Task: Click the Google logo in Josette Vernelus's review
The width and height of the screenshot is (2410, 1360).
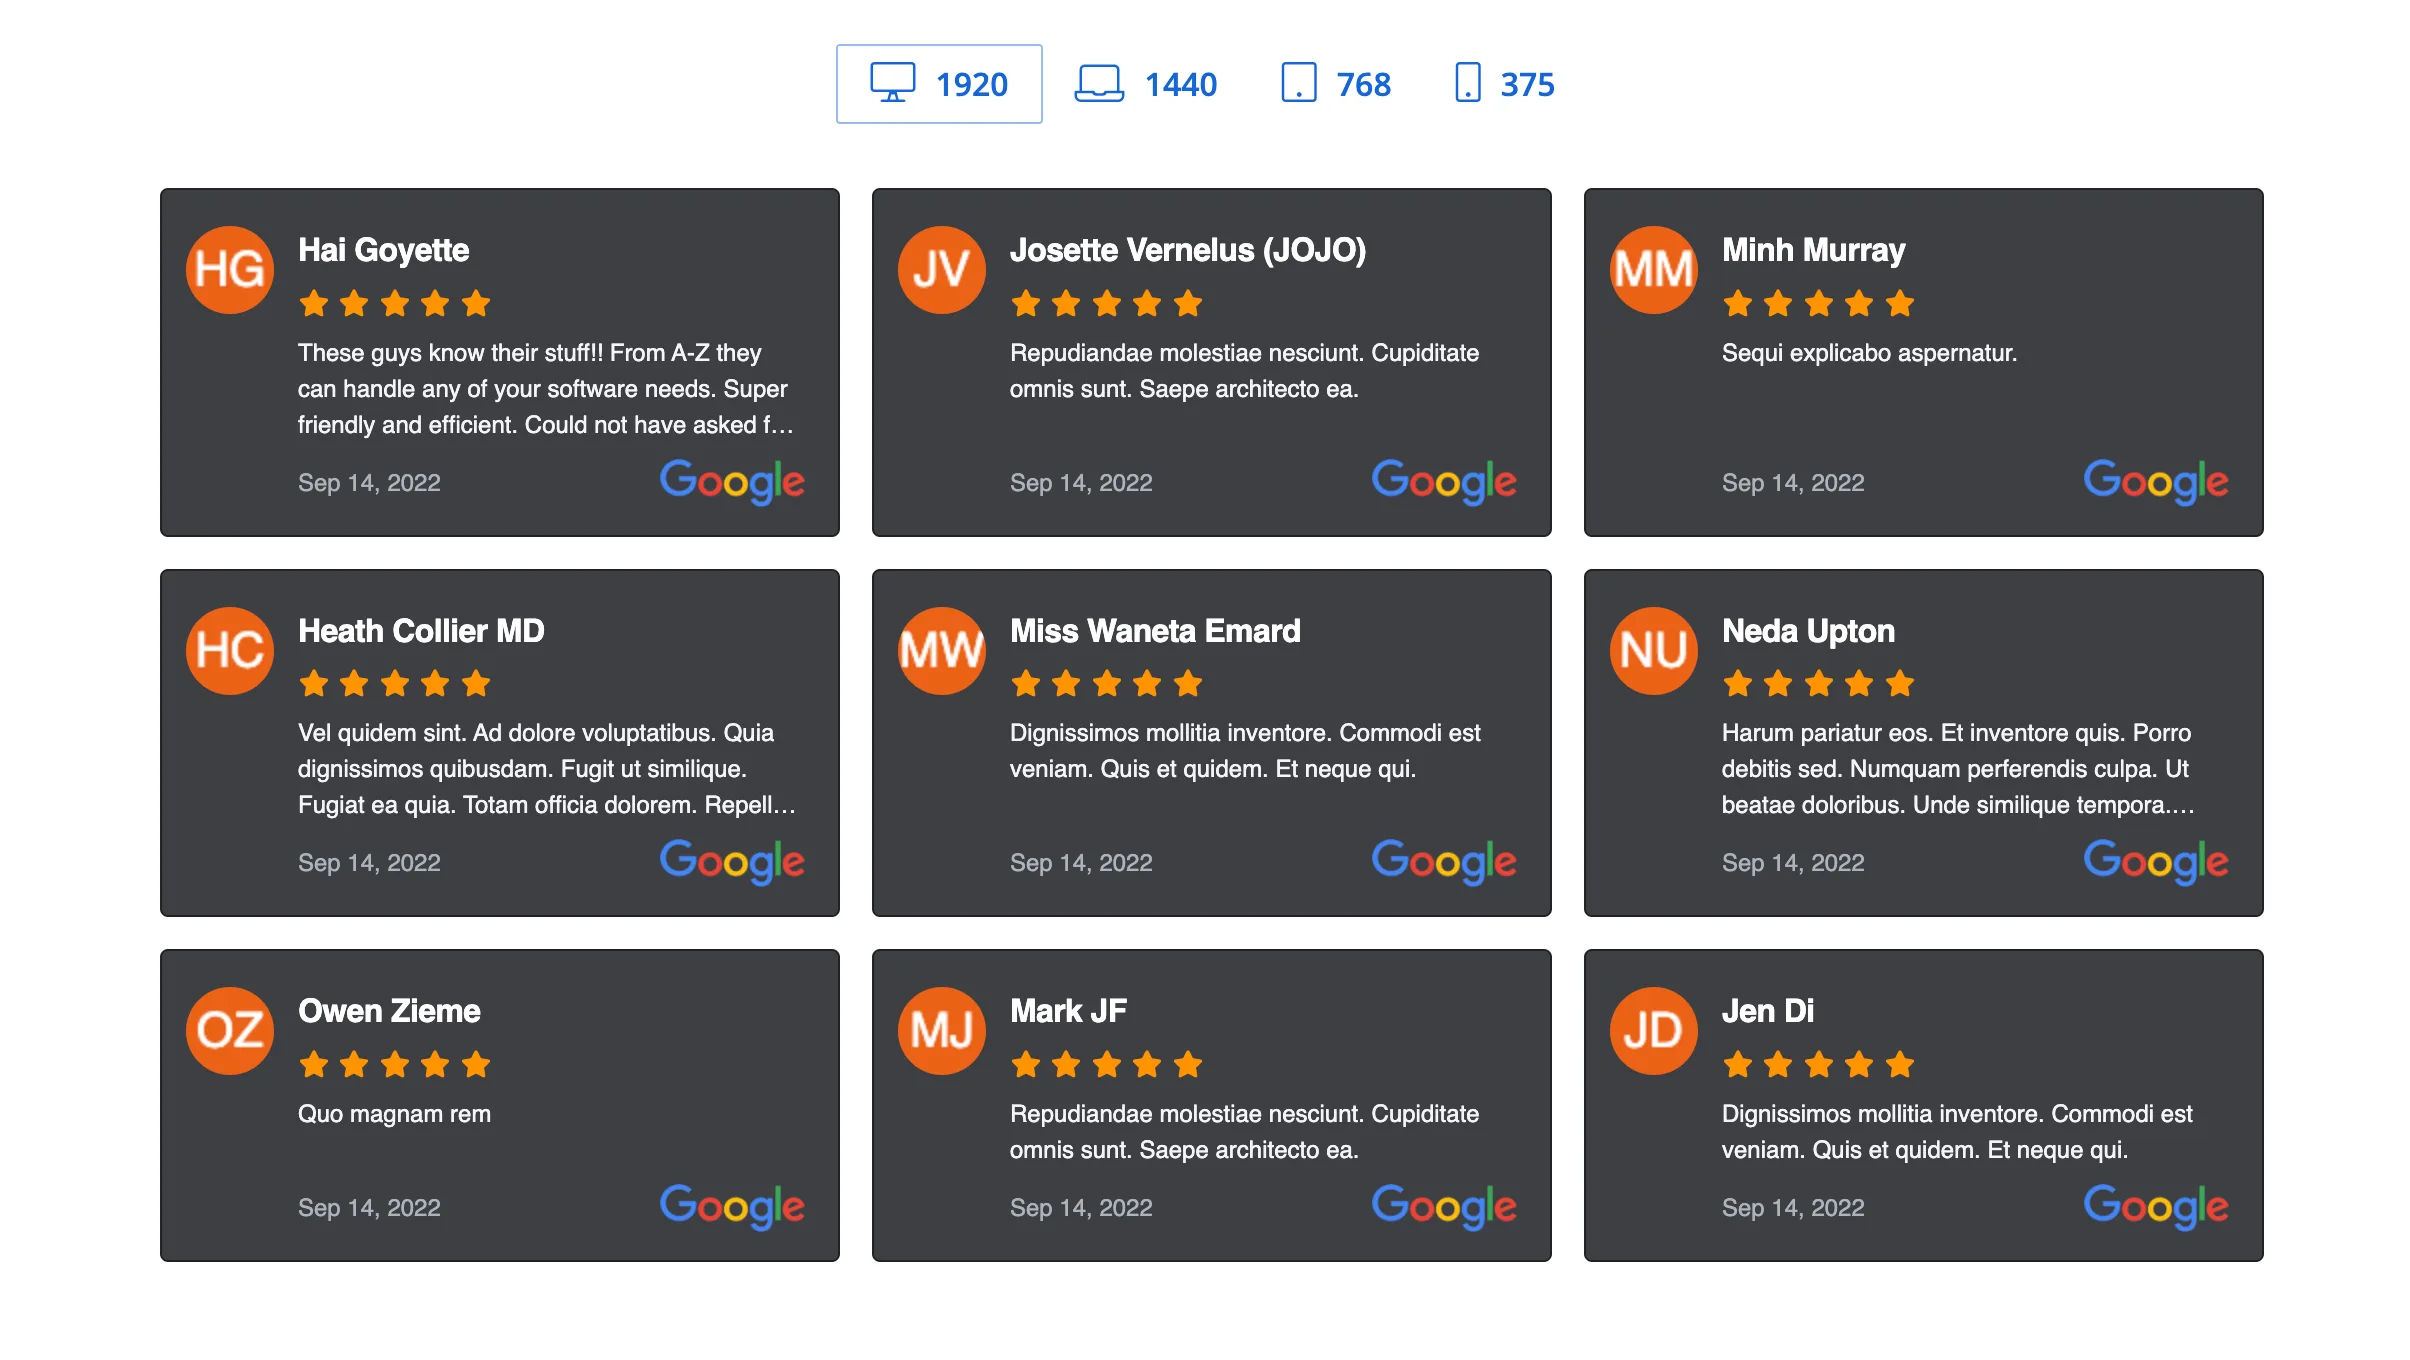Action: tap(1444, 482)
